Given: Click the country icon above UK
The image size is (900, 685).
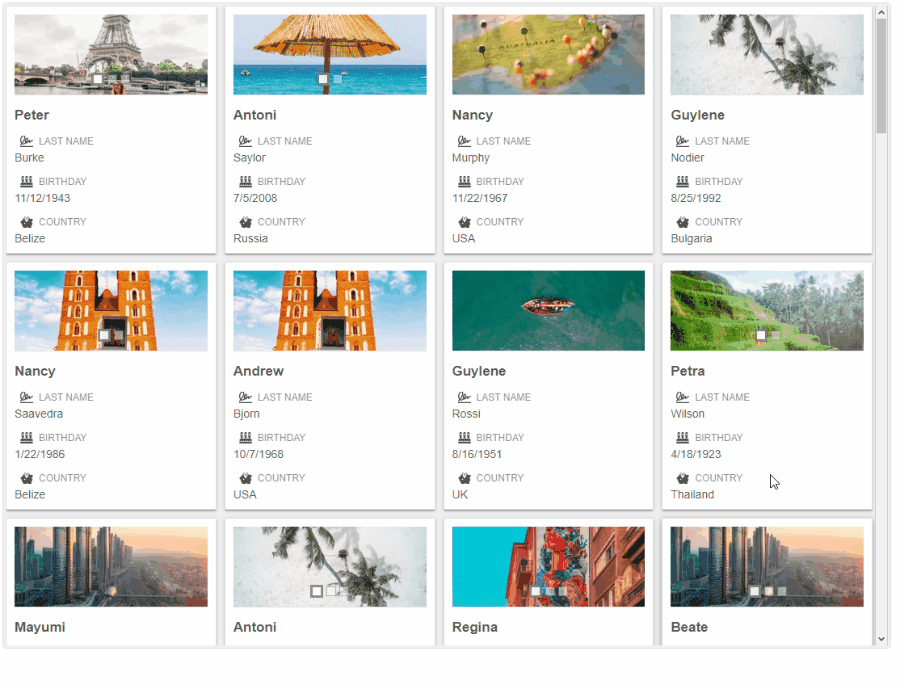Looking at the screenshot, I should (x=464, y=478).
